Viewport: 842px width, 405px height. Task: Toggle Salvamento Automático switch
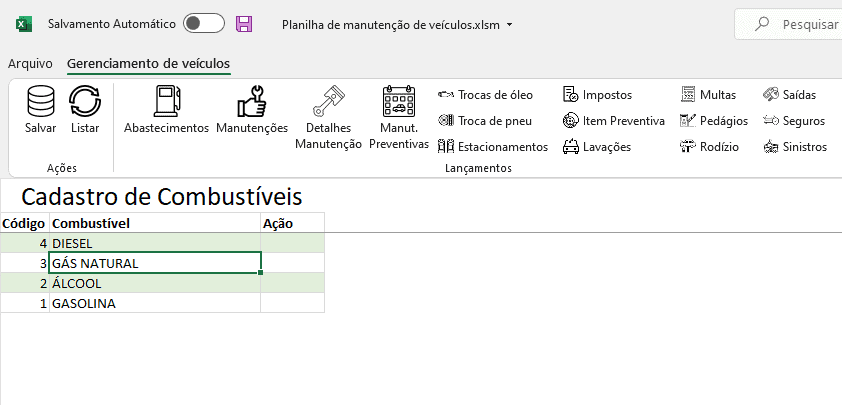204,24
